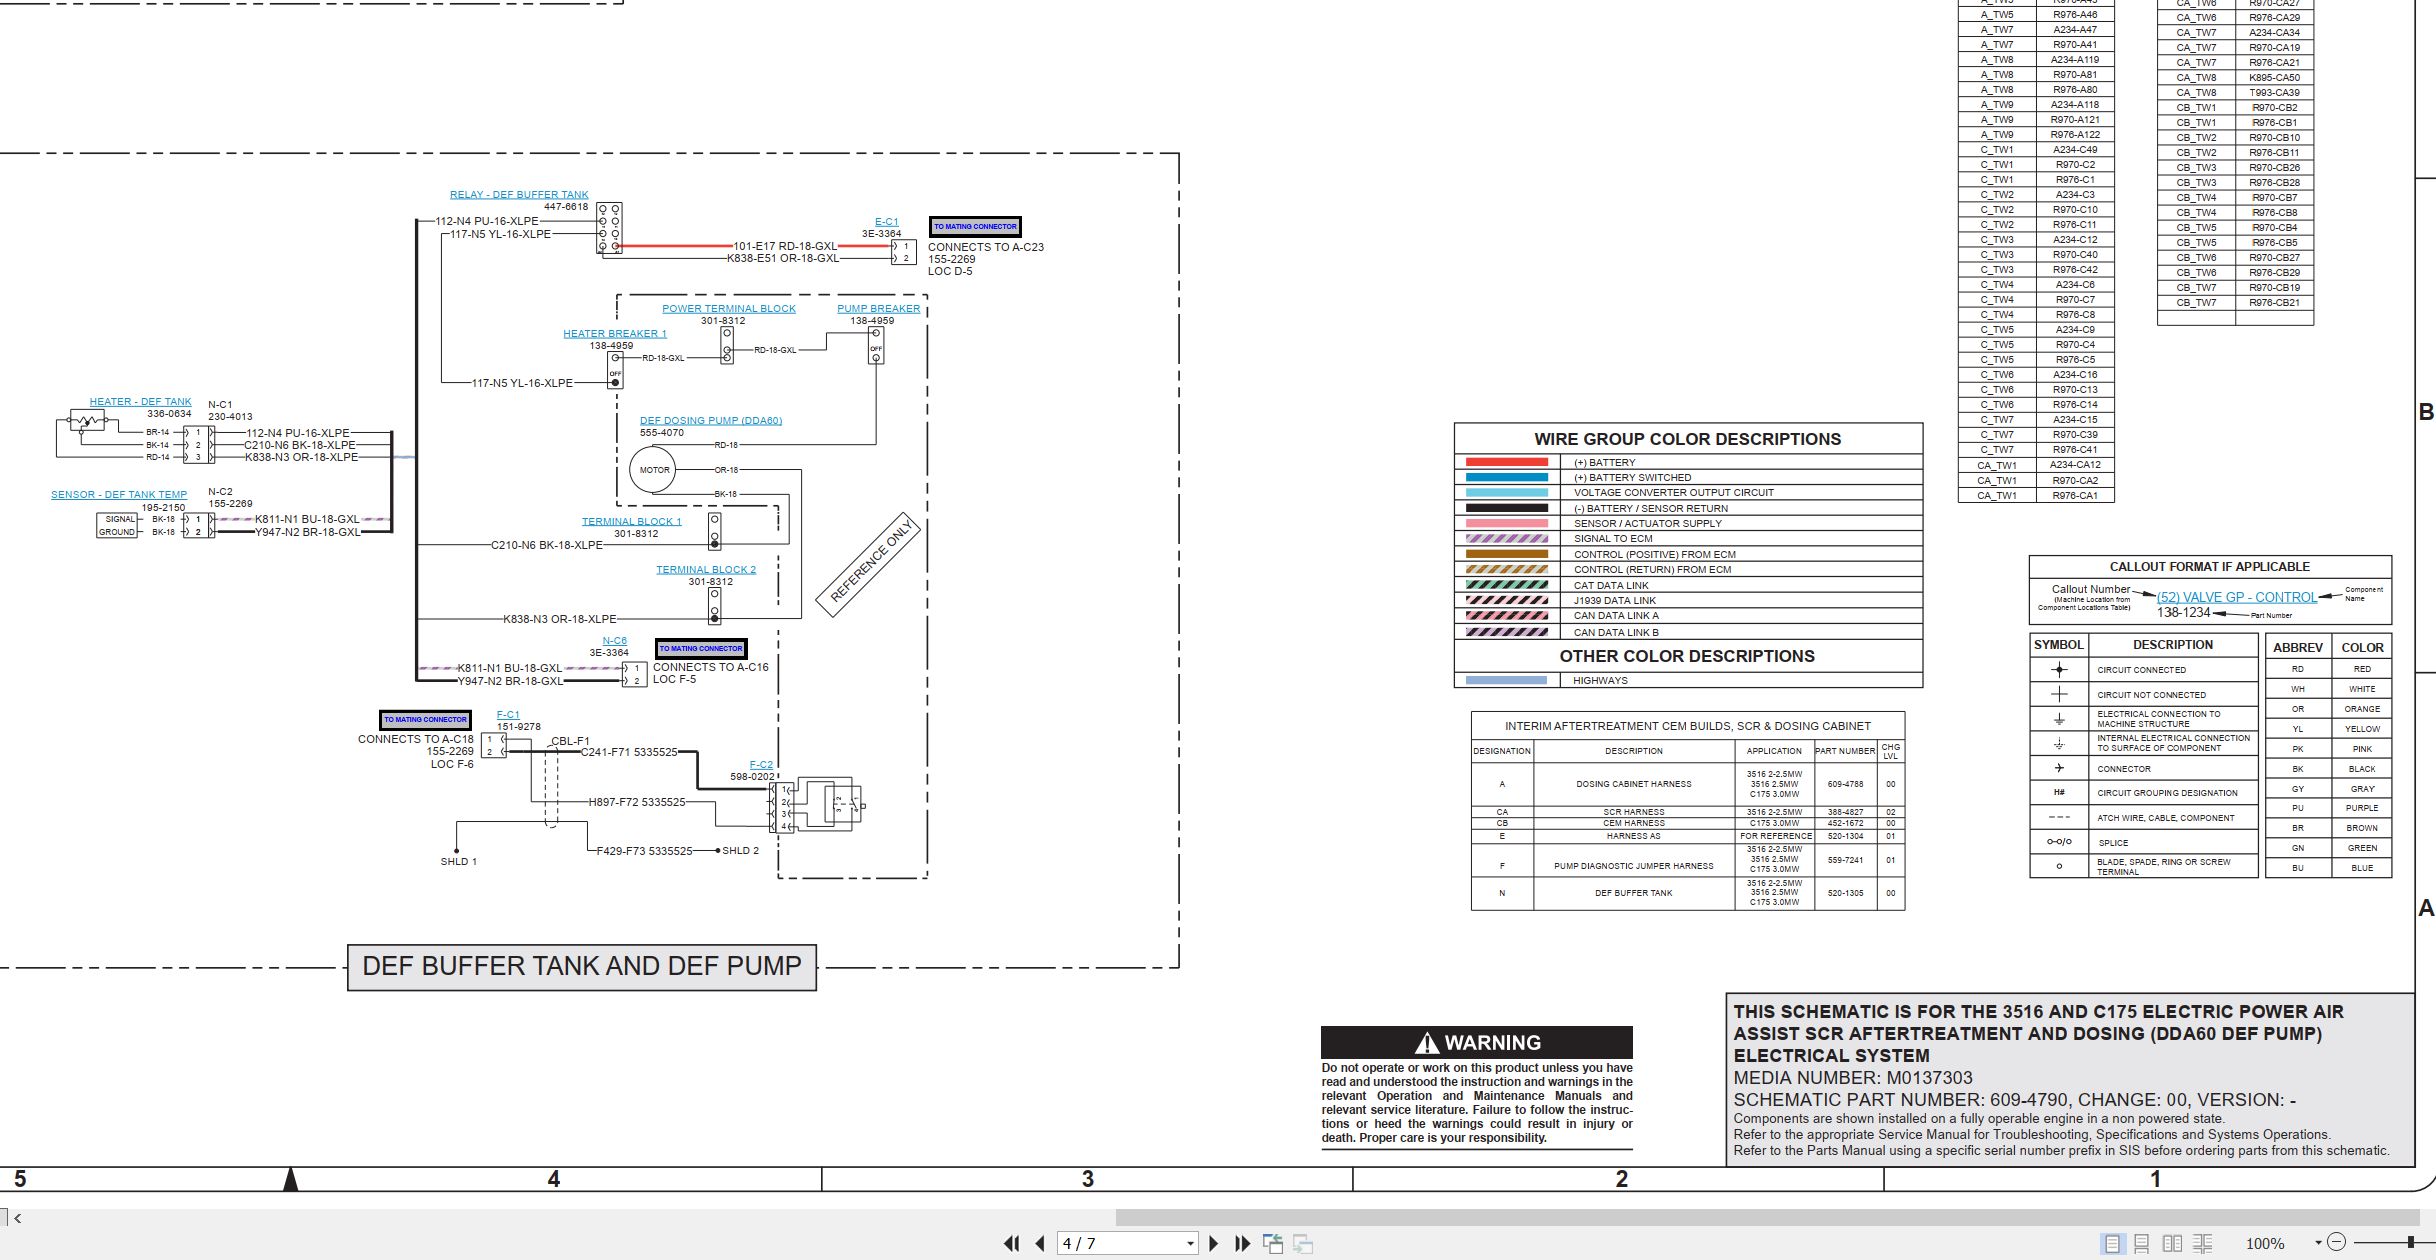The image size is (2436, 1260).
Task: Open the HEATER BREAKER 1 link
Action: (614, 334)
